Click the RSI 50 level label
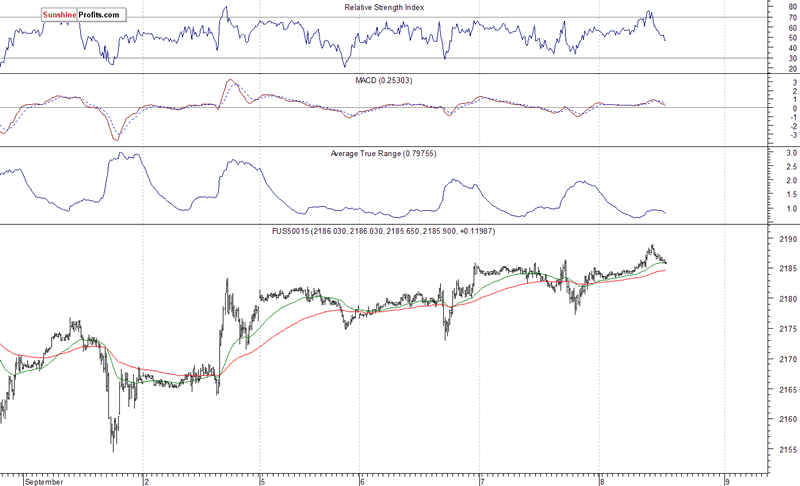Screen dimensions: 800x486 [x=793, y=38]
